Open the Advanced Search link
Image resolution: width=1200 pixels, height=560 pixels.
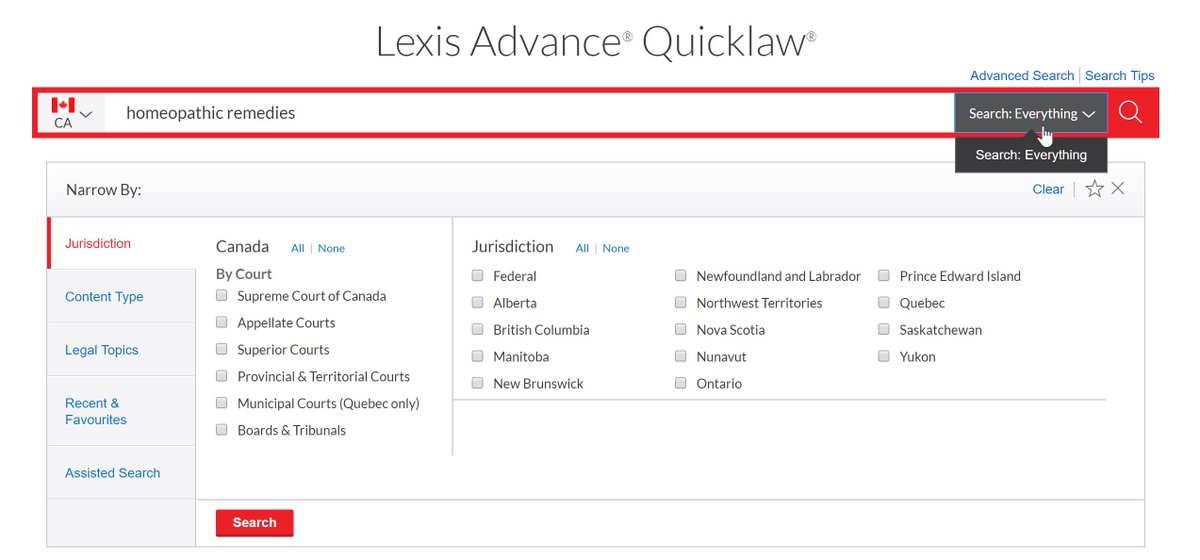coord(1022,76)
